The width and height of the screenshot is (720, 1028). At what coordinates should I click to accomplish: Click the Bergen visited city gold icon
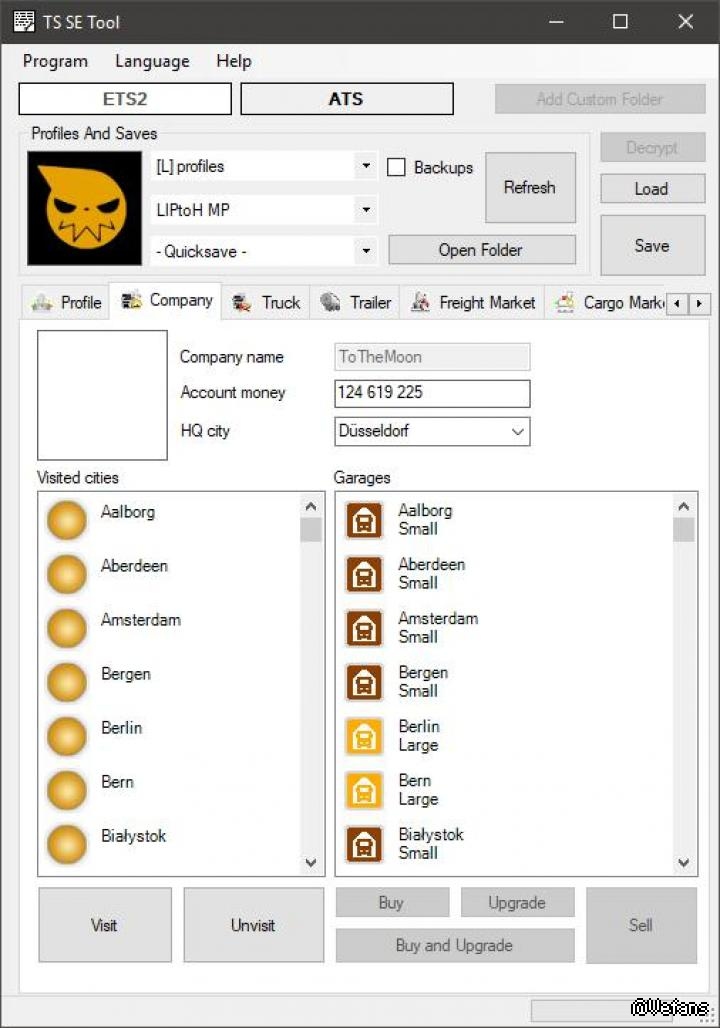tap(66, 682)
